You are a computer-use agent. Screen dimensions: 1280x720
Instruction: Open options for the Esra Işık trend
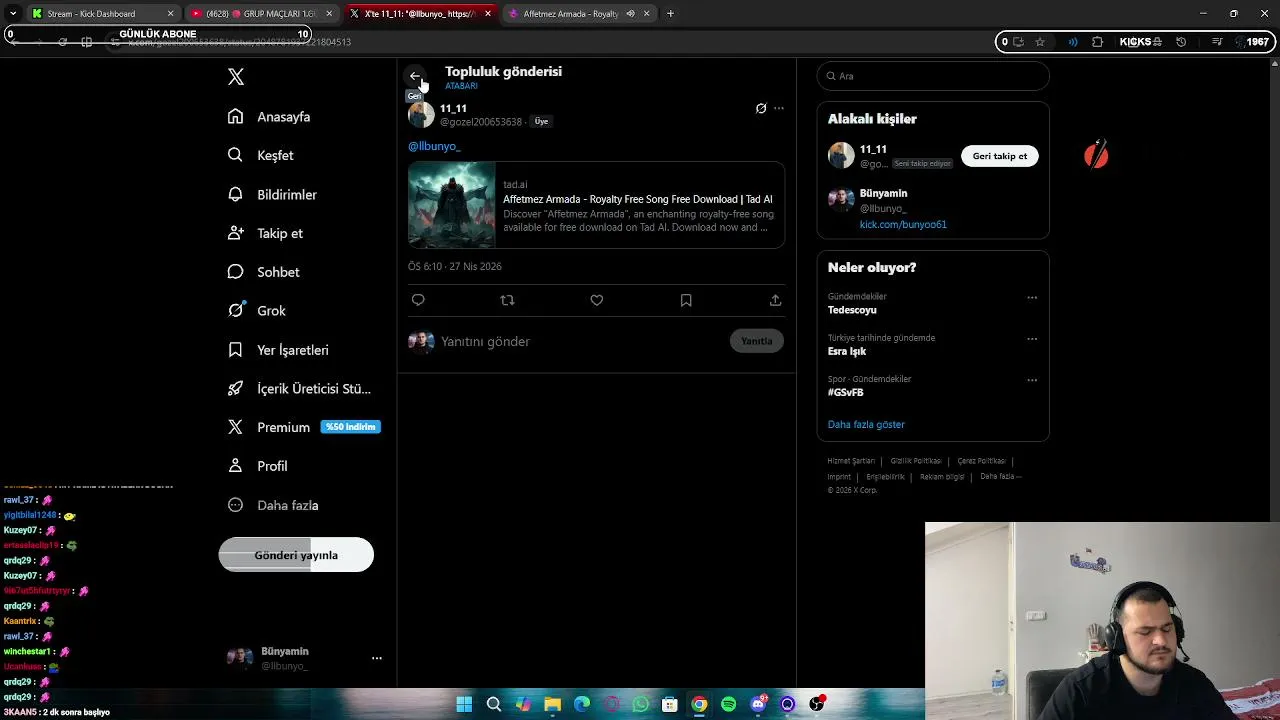pyautogui.click(x=1032, y=339)
